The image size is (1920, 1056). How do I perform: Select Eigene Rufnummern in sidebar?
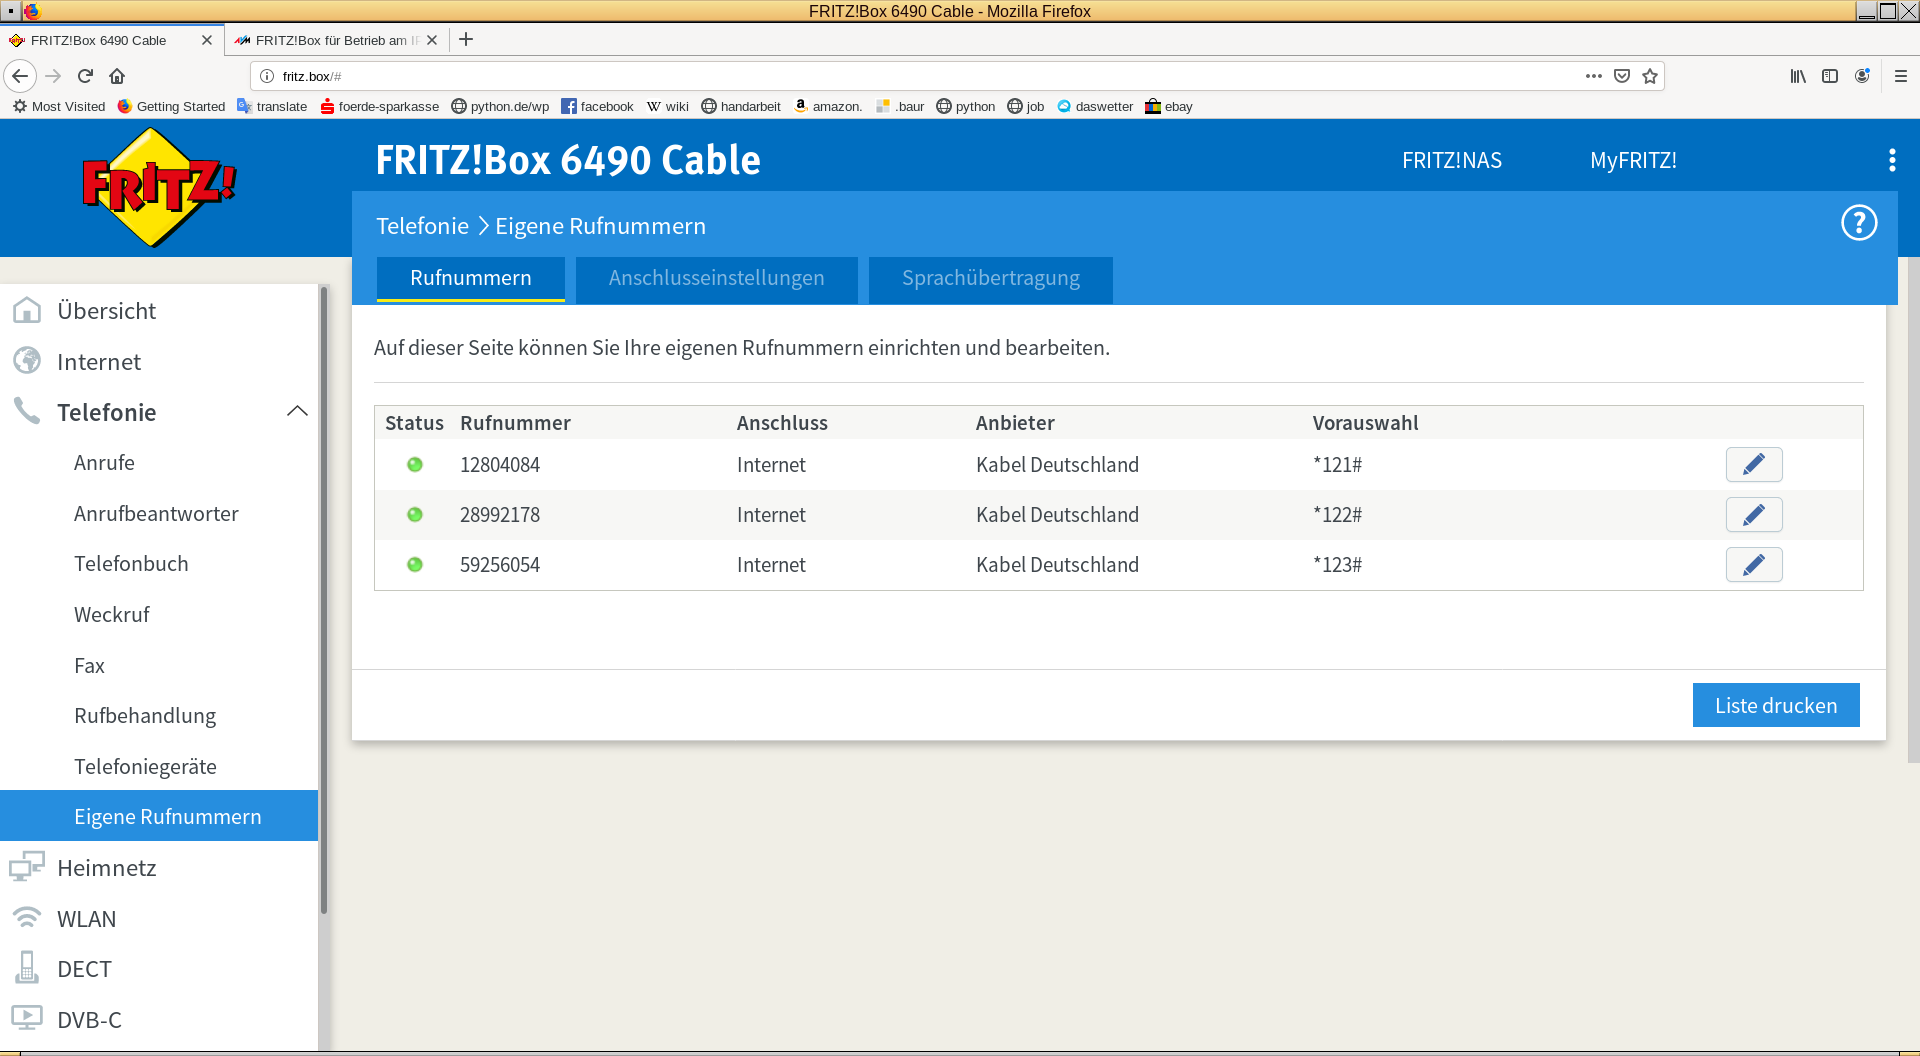pyautogui.click(x=159, y=816)
